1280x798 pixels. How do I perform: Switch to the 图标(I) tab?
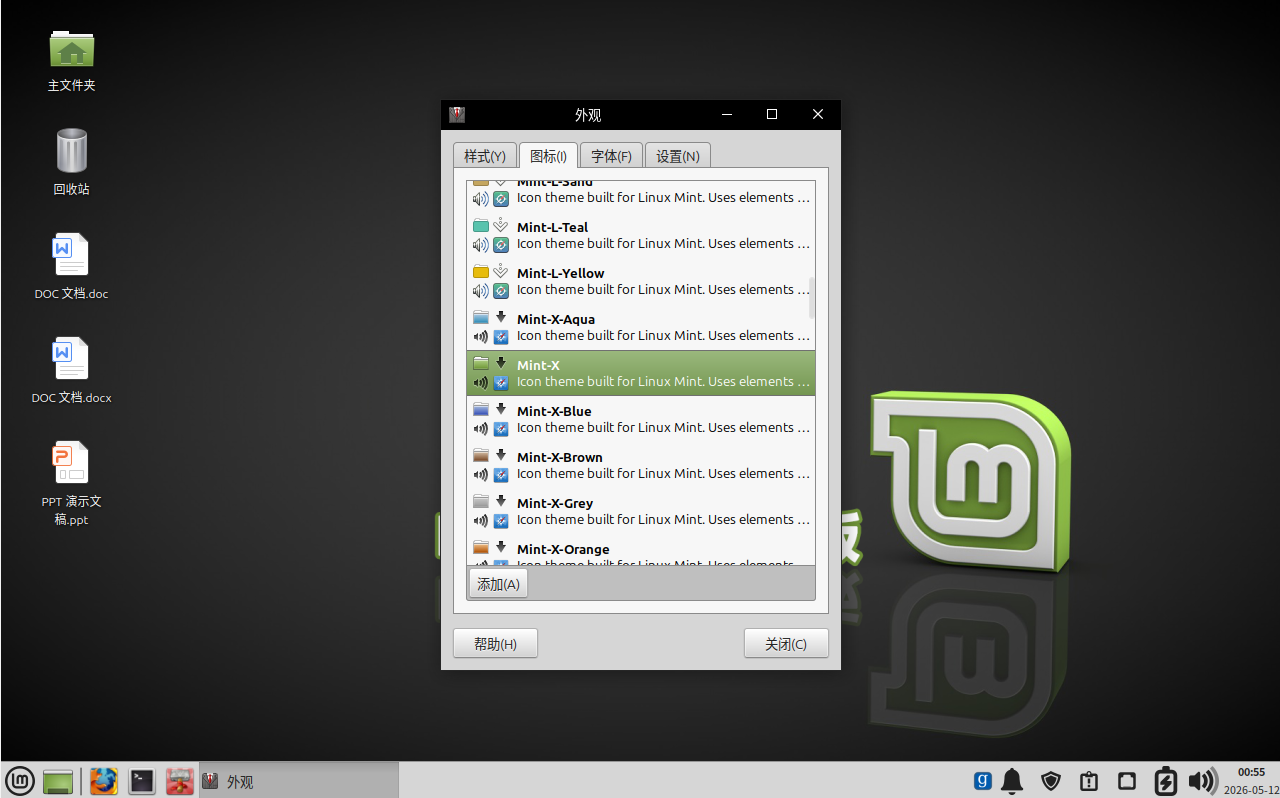click(548, 156)
